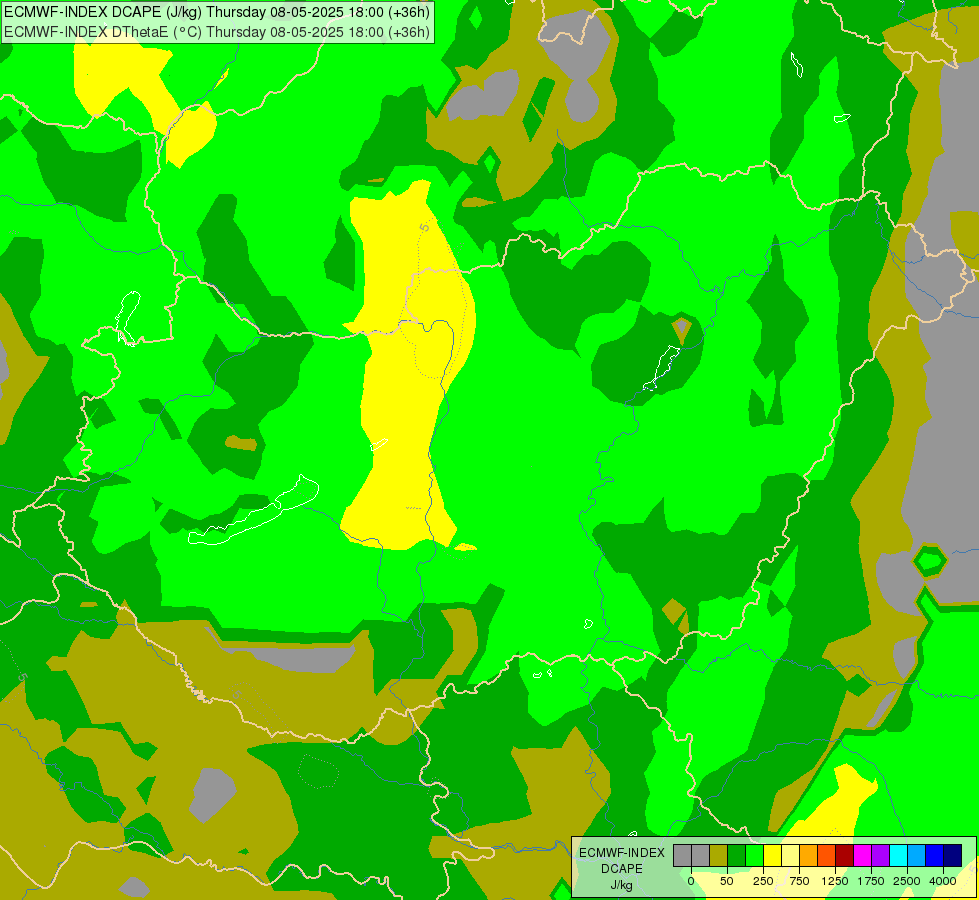The height and width of the screenshot is (900, 979).
Task: Click legend scale value 750
Action: click(x=800, y=881)
